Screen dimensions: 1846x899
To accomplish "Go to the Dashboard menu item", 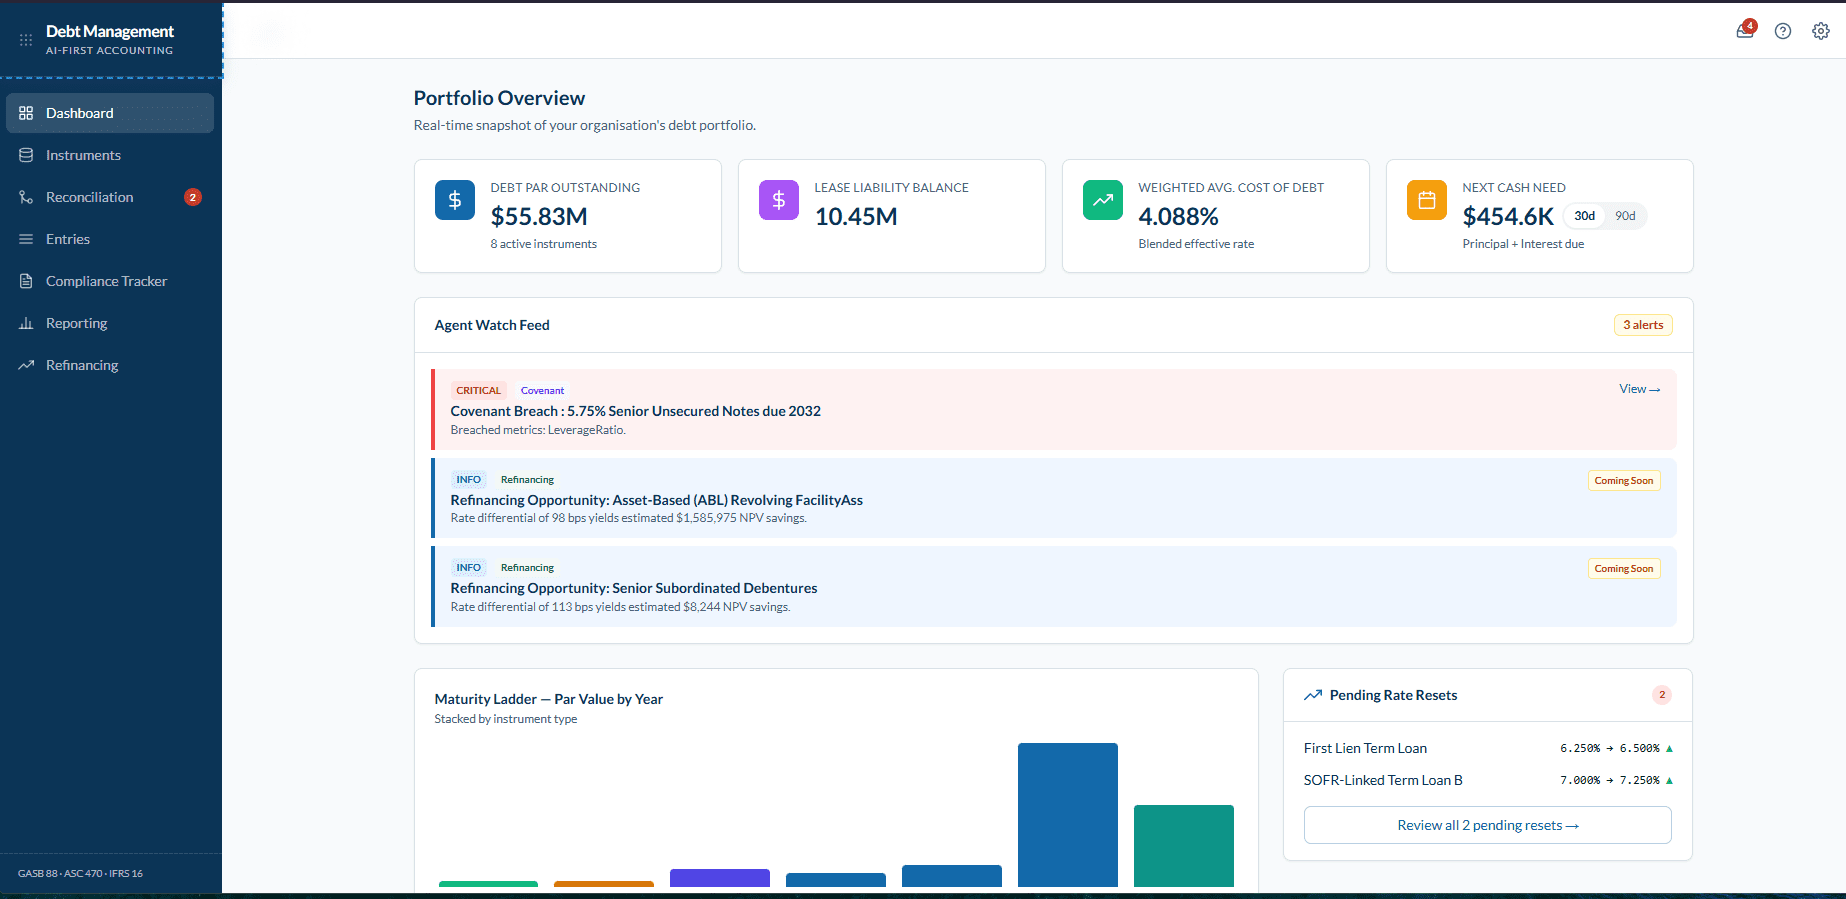I will pos(110,113).
